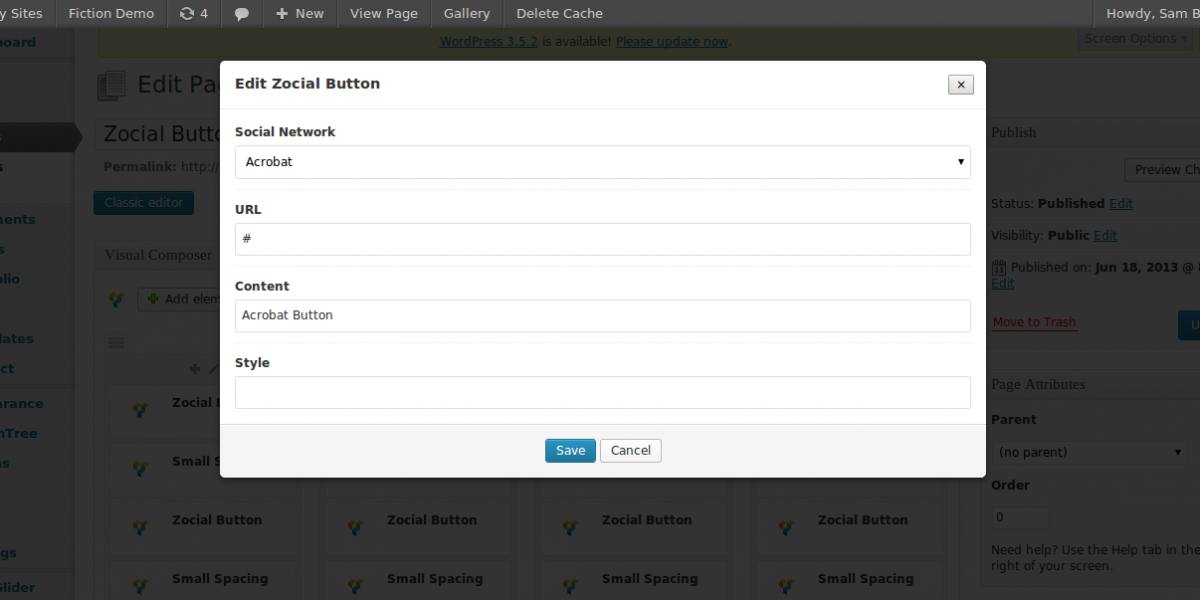Switch to the Classic editor
1200x600 pixels.
click(144, 203)
